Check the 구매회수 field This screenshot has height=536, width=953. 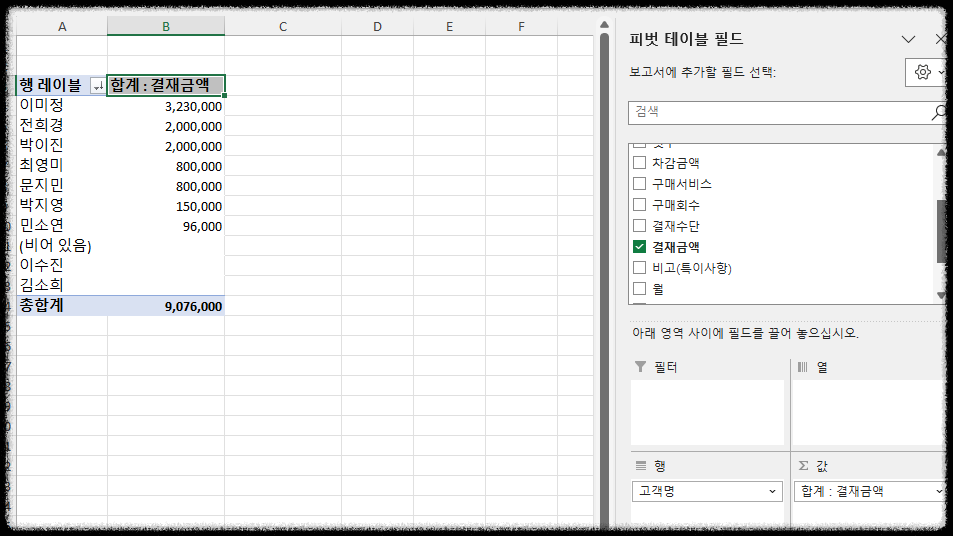point(639,204)
